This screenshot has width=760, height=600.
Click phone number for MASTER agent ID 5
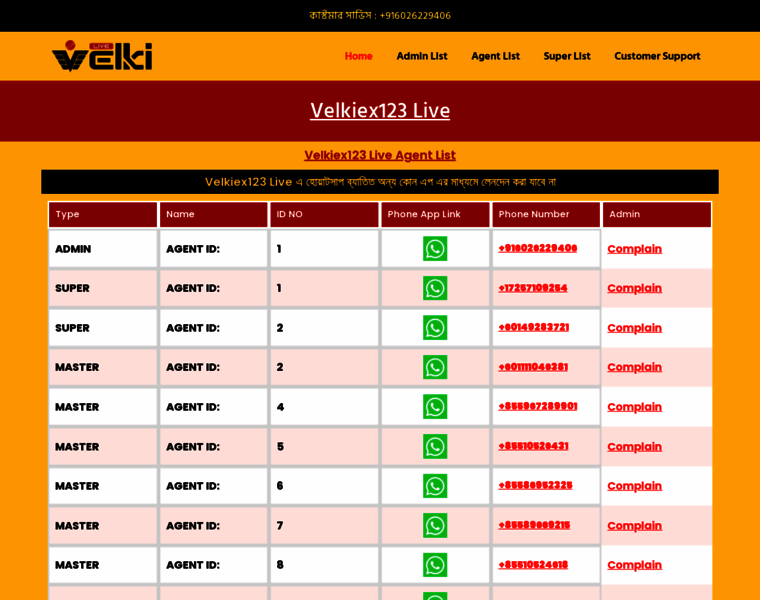(533, 446)
